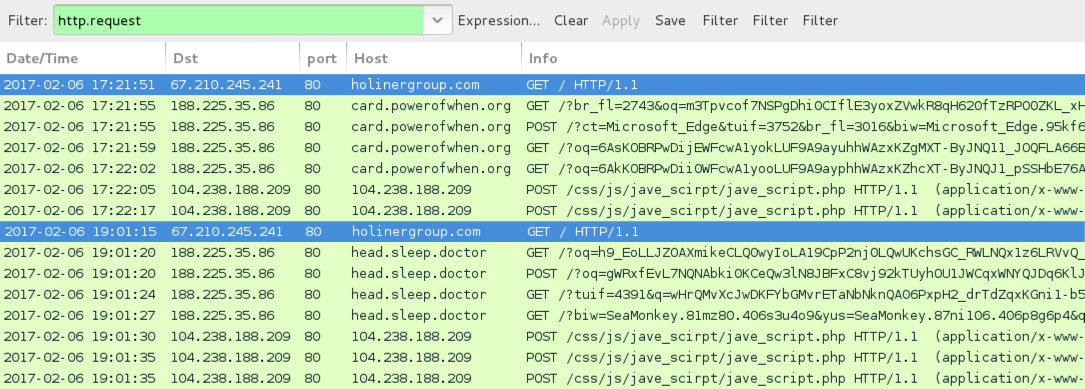
Task: Save the current filter
Action: (671, 21)
